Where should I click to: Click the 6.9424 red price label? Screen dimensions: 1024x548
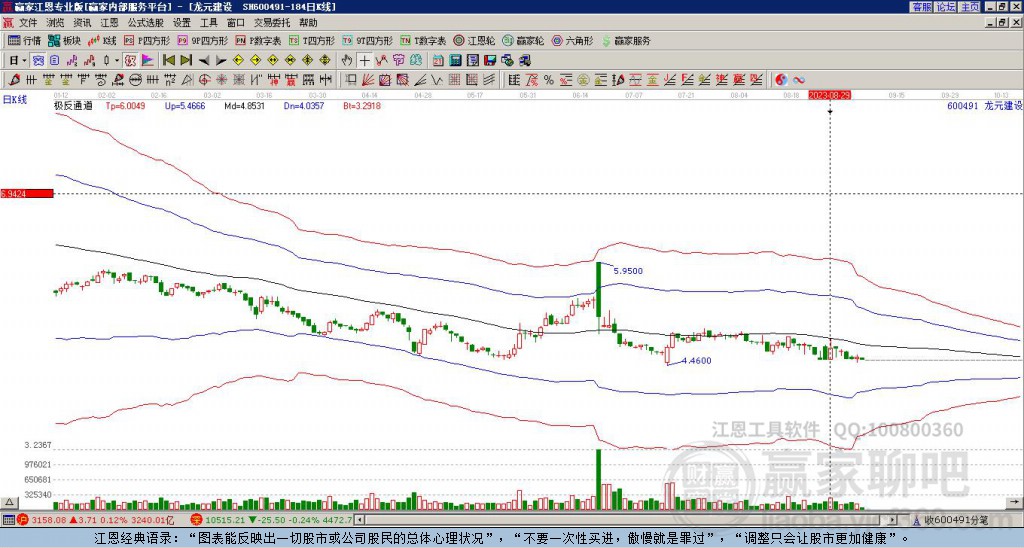click(x=26, y=193)
